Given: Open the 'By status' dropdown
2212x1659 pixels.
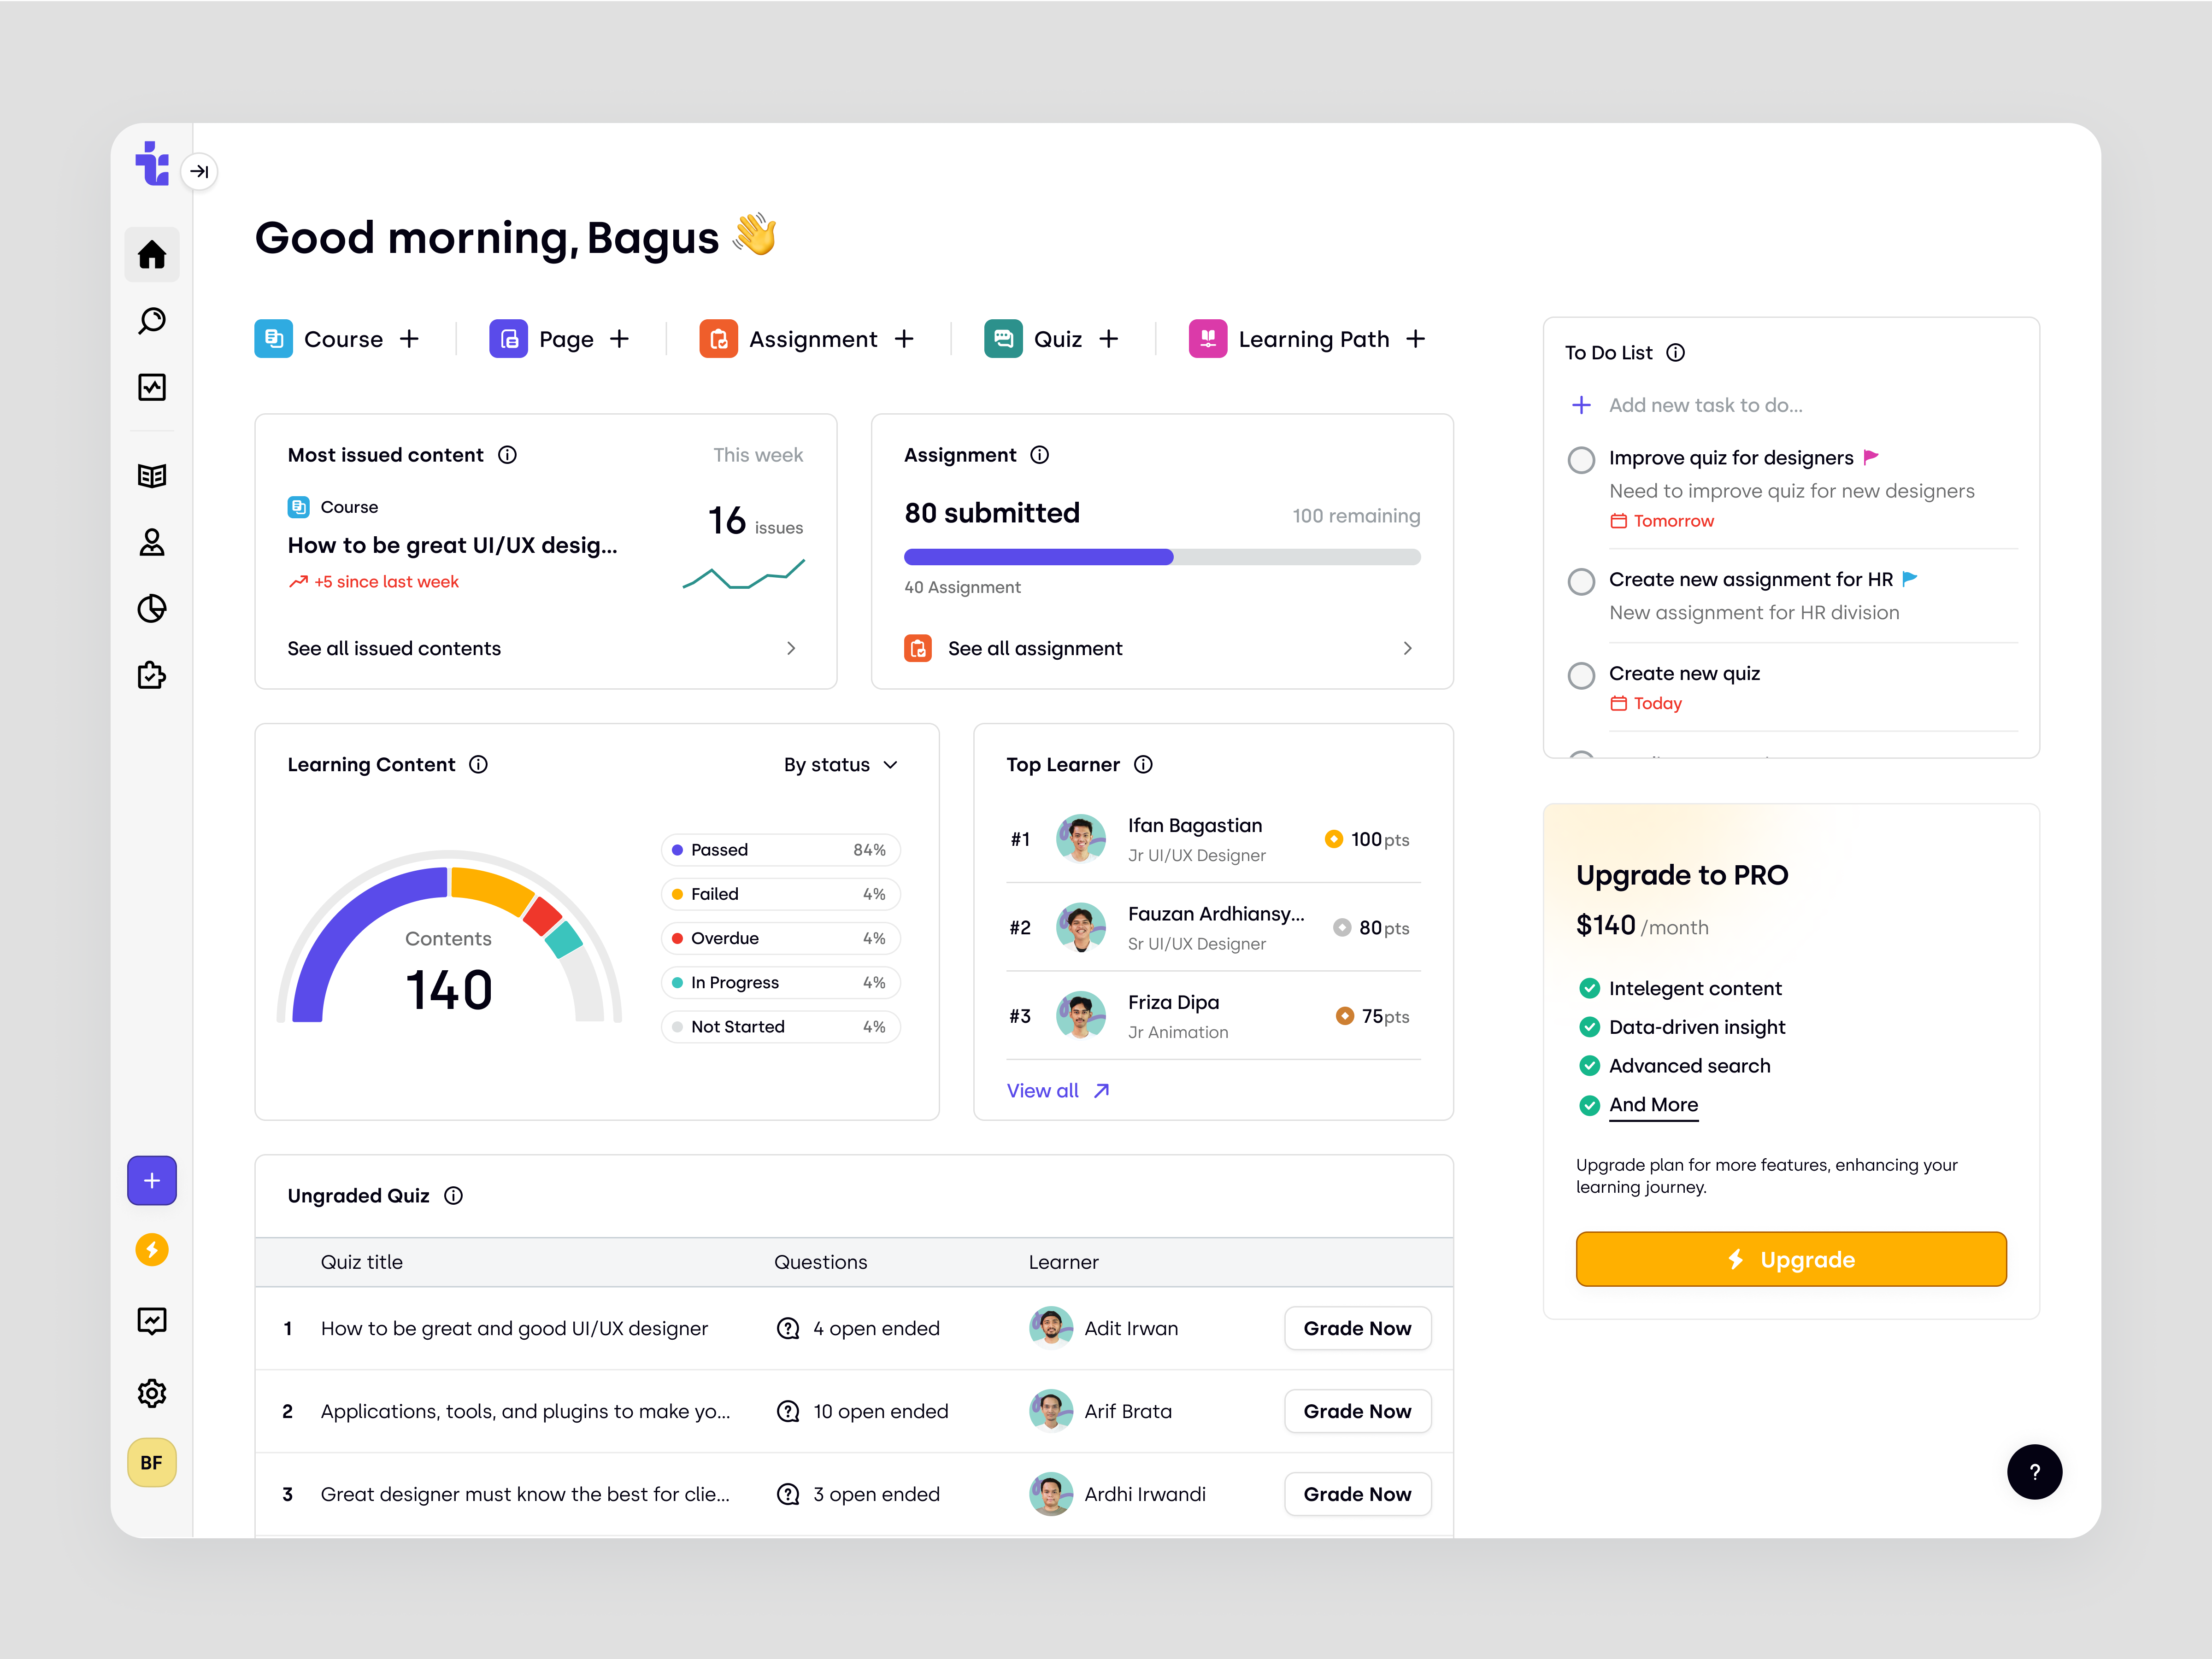Looking at the screenshot, I should [841, 764].
